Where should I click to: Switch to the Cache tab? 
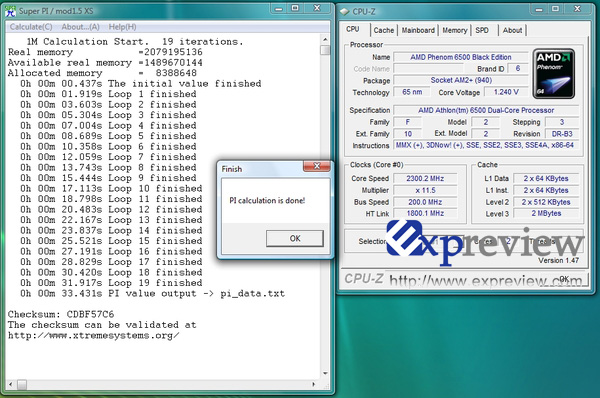[x=384, y=30]
